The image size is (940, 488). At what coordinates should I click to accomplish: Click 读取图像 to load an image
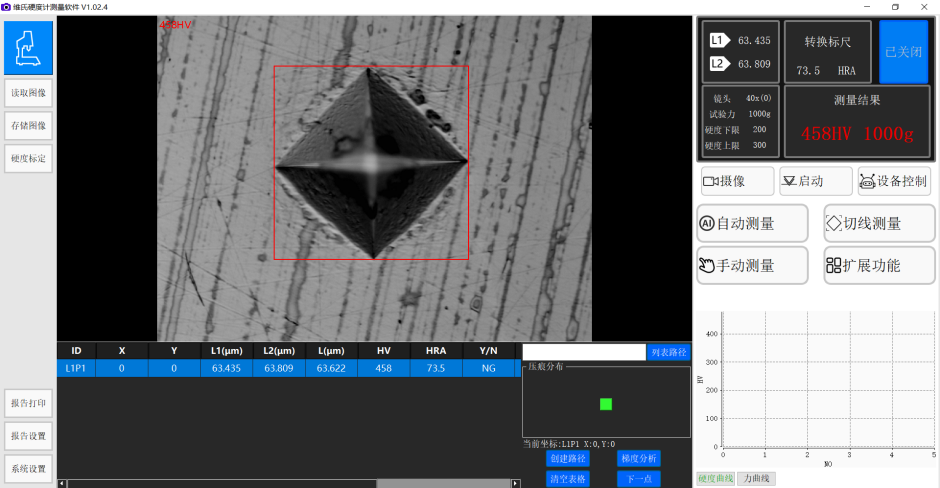coord(28,93)
